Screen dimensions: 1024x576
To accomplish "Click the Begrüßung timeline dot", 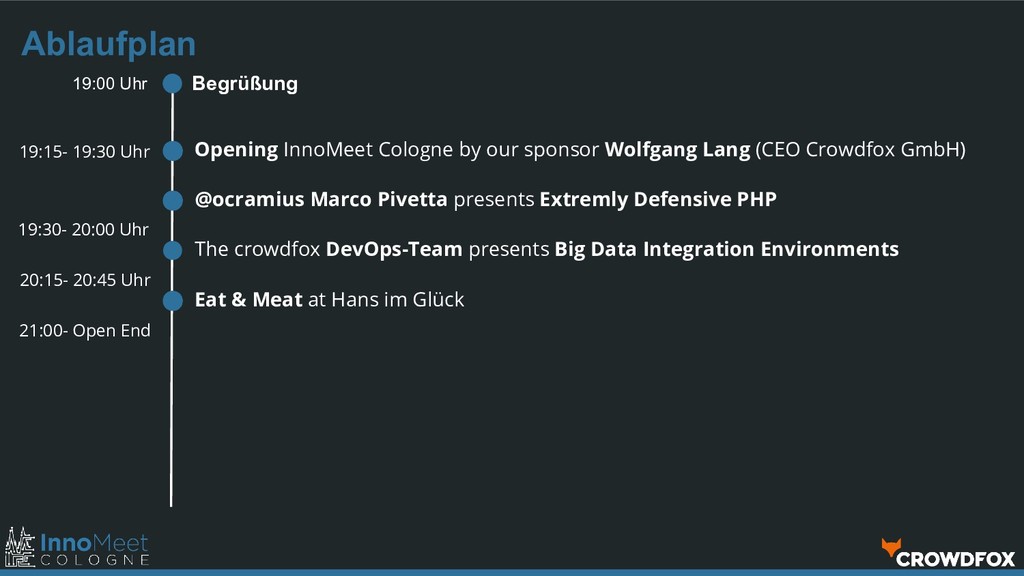I will [x=173, y=84].
